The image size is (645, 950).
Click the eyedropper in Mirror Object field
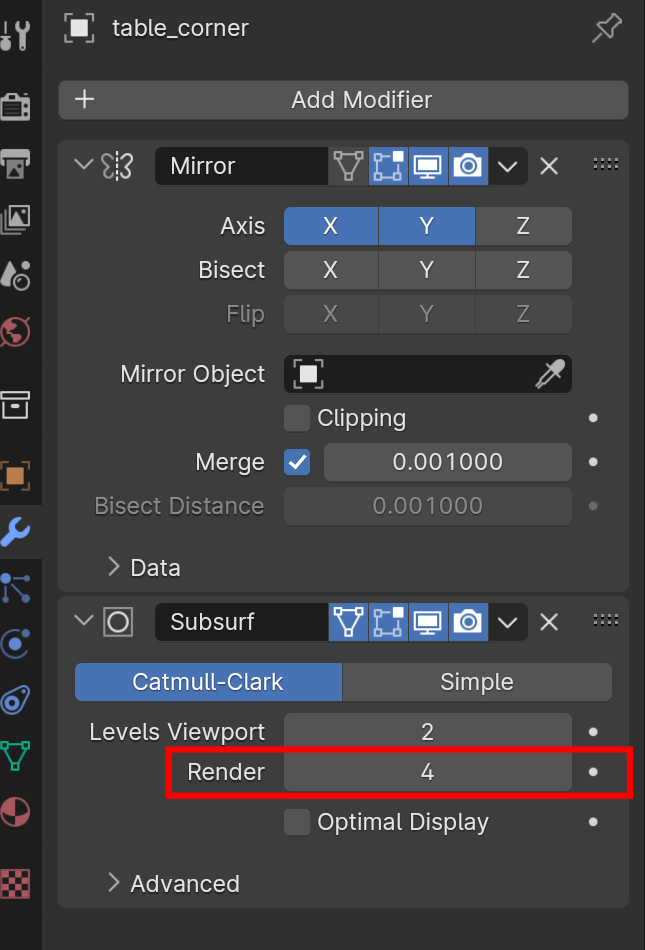[x=550, y=374]
